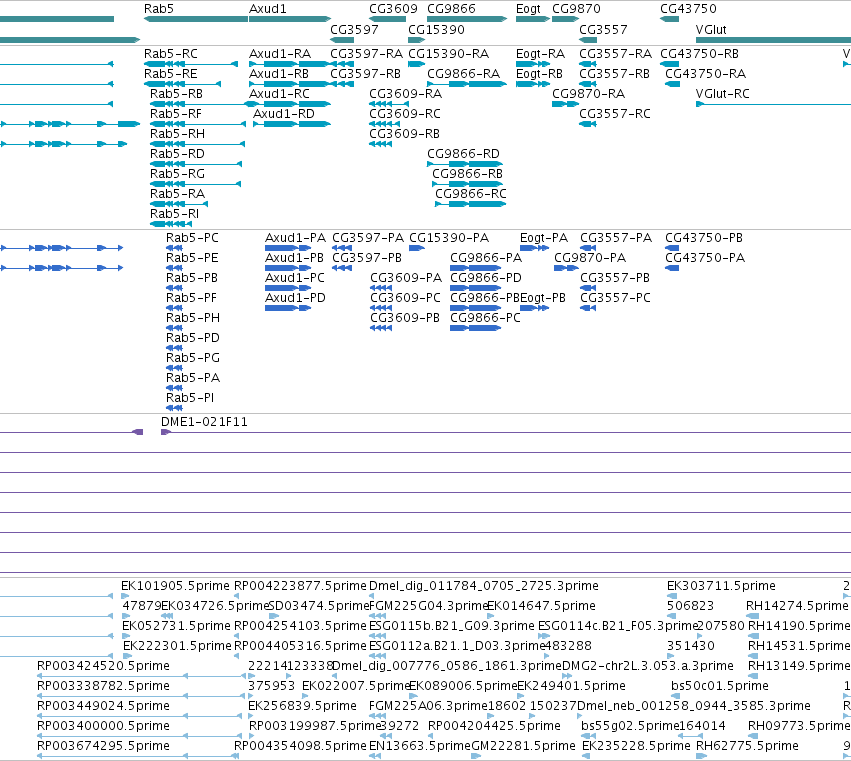Click the Eogt gene label
This screenshot has height=761, width=851.
coord(528,9)
